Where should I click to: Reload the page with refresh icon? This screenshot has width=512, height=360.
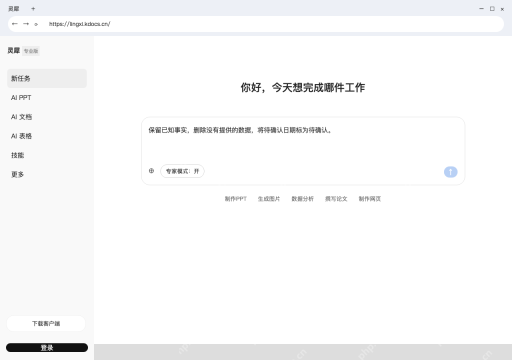coord(36,24)
